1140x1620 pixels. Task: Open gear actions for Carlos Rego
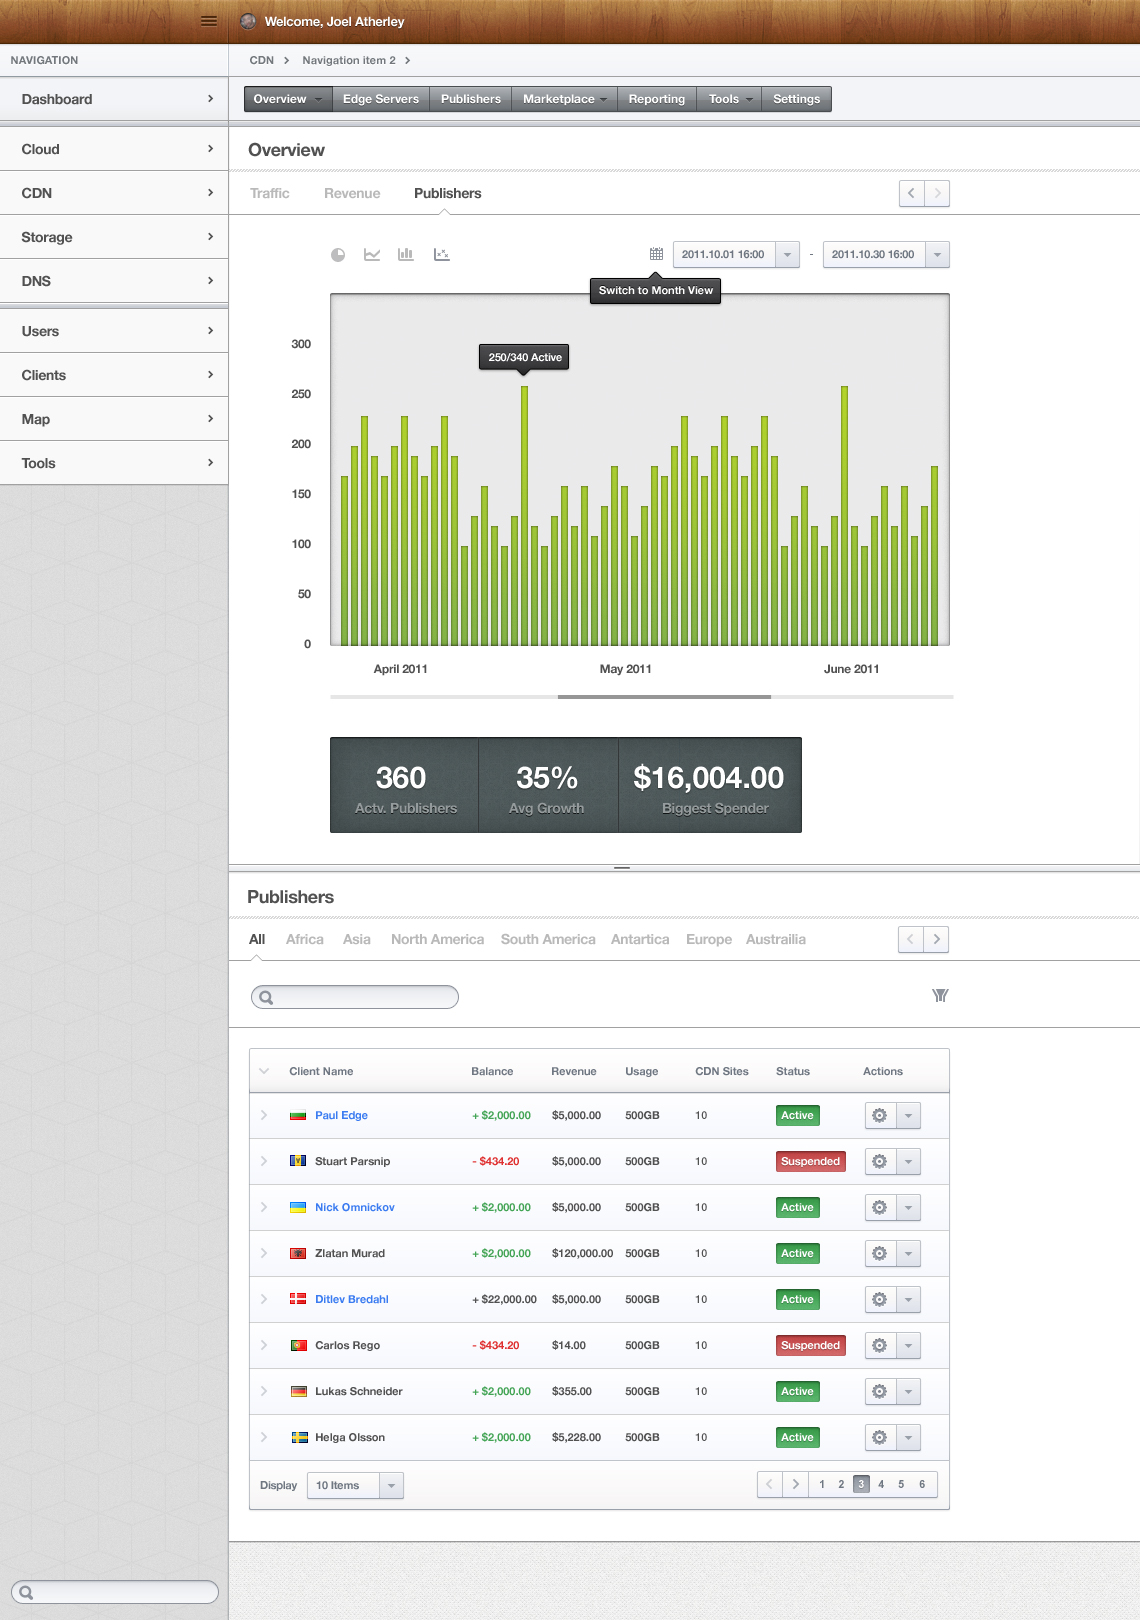[x=880, y=1345]
